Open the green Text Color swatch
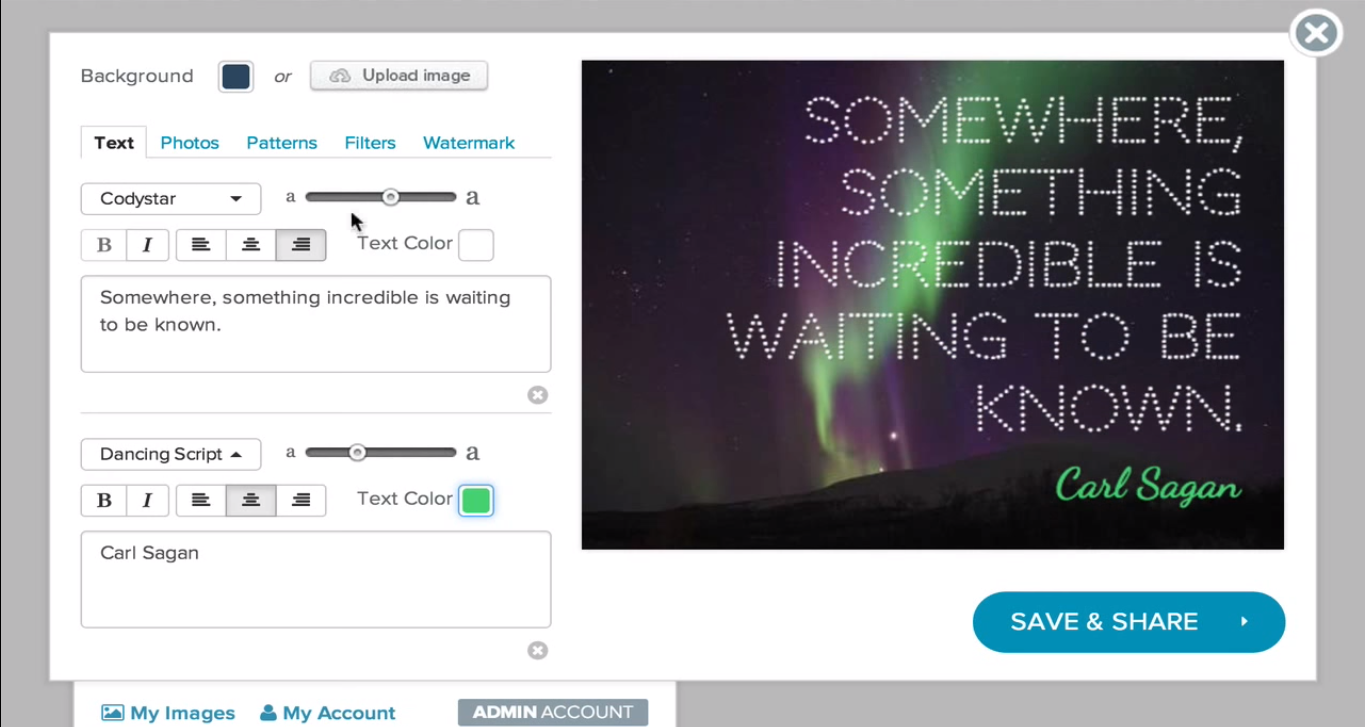Image resolution: width=1365 pixels, height=727 pixels. [x=476, y=500]
